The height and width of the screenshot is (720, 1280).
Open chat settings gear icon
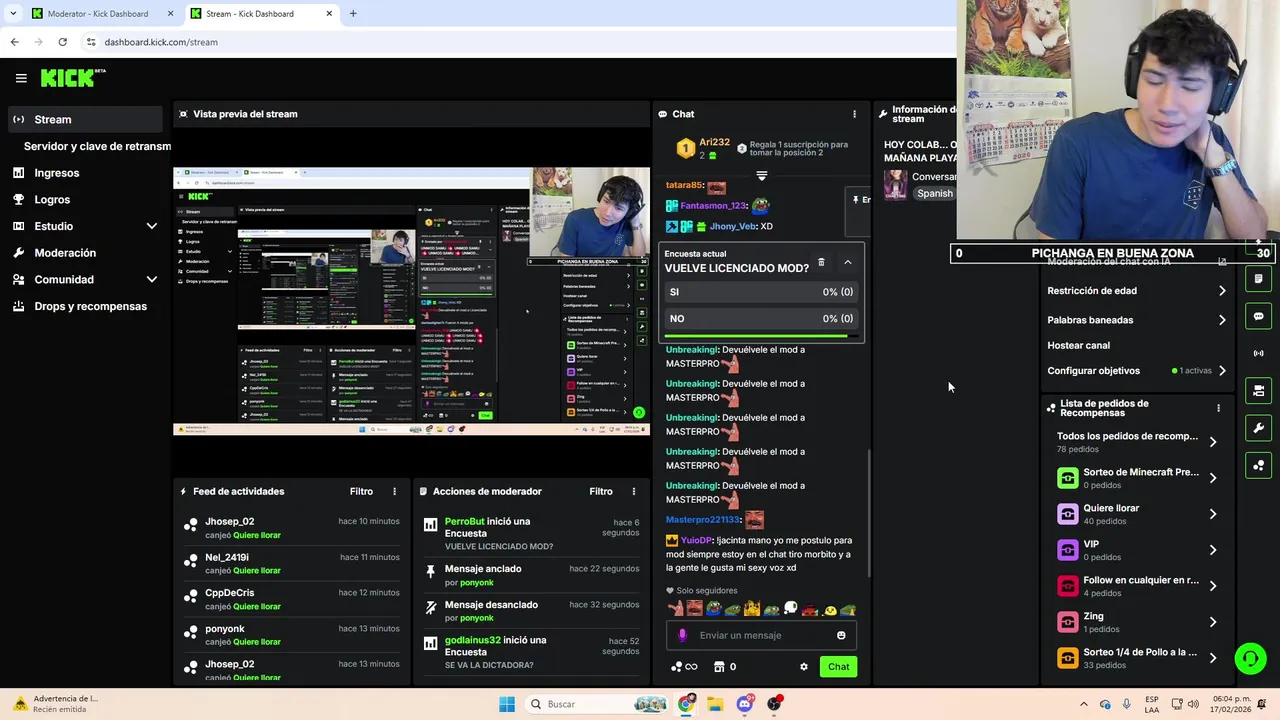coord(803,667)
